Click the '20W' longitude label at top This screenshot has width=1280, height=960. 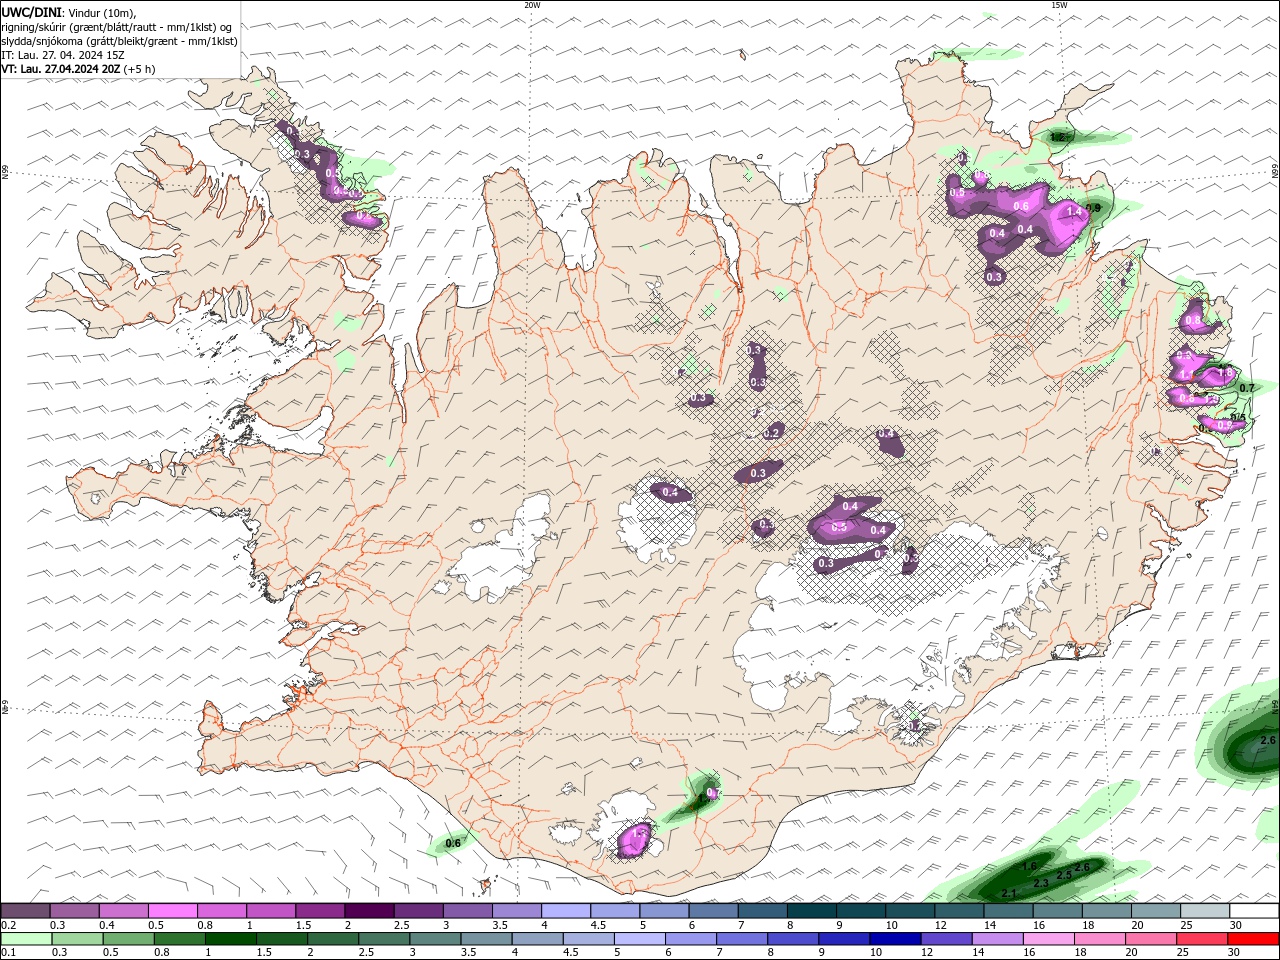(x=532, y=5)
